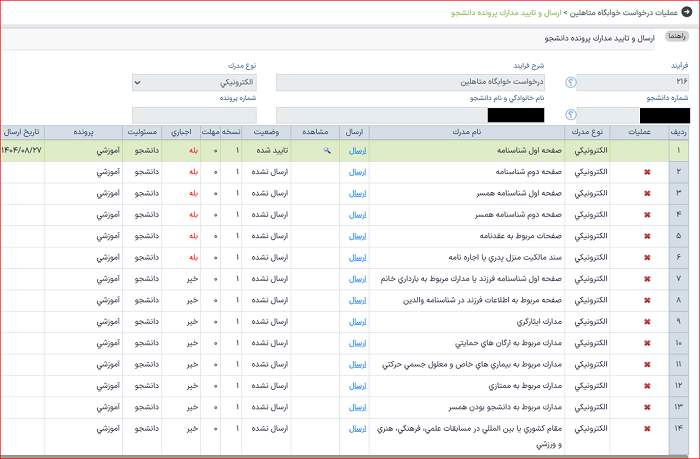Click the اجباري column header
700x459 pixels.
point(181,132)
